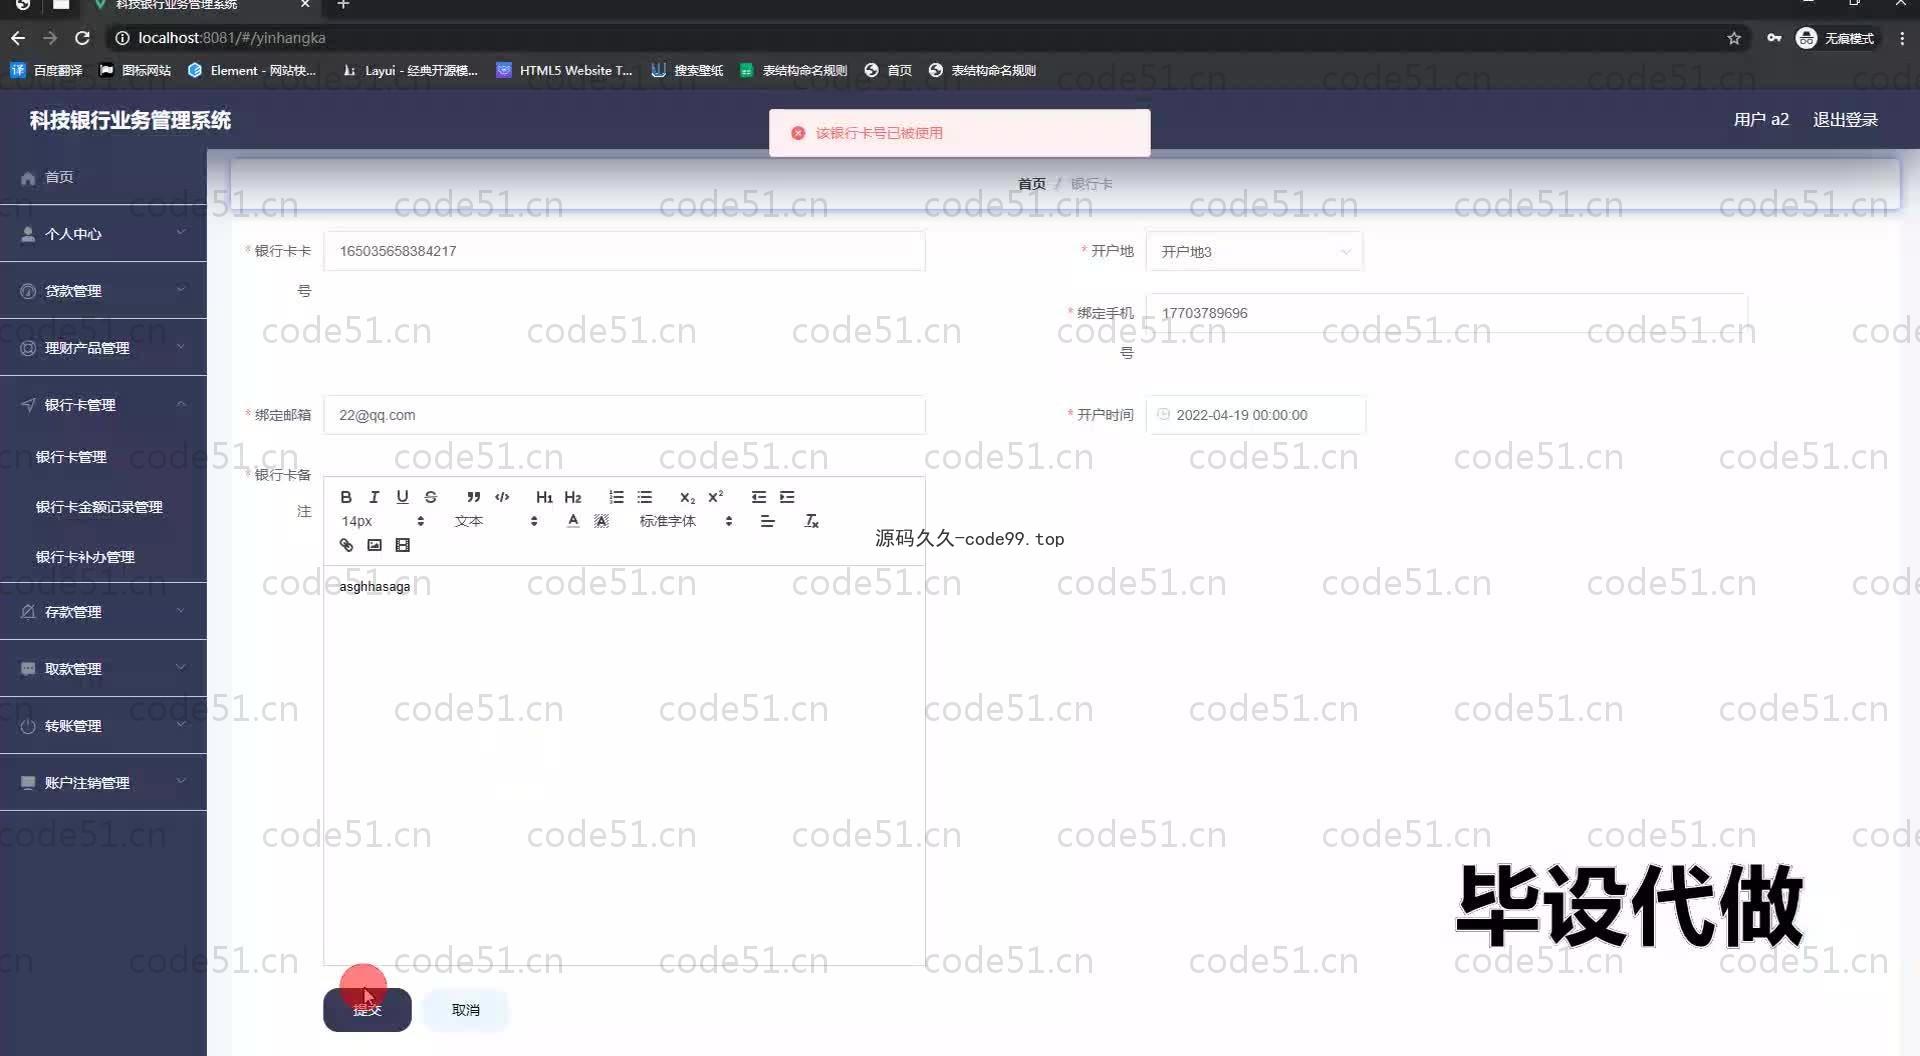The height and width of the screenshot is (1056, 1920).
Task: Open Element bookmark in bookmarks bar
Action: point(252,70)
